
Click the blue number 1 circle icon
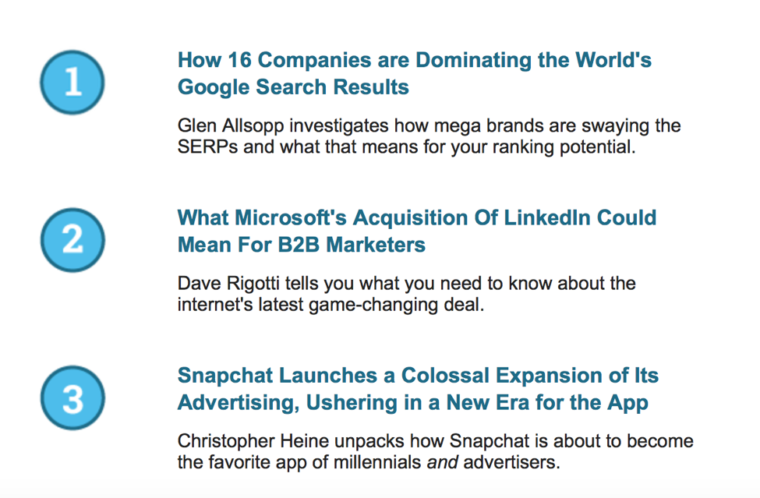72,82
